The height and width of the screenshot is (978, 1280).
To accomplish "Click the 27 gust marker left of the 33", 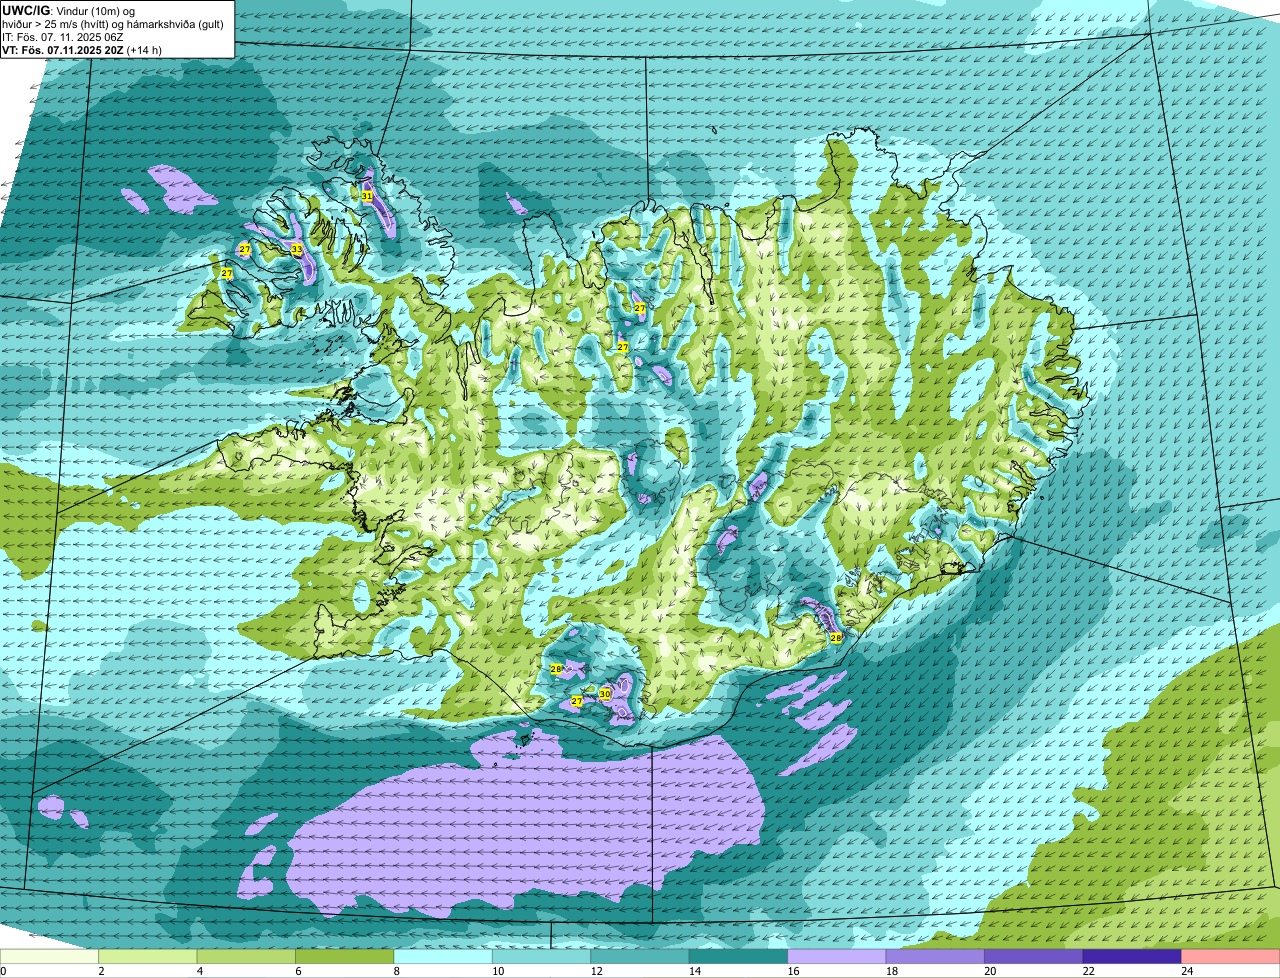I will click(x=244, y=248).
